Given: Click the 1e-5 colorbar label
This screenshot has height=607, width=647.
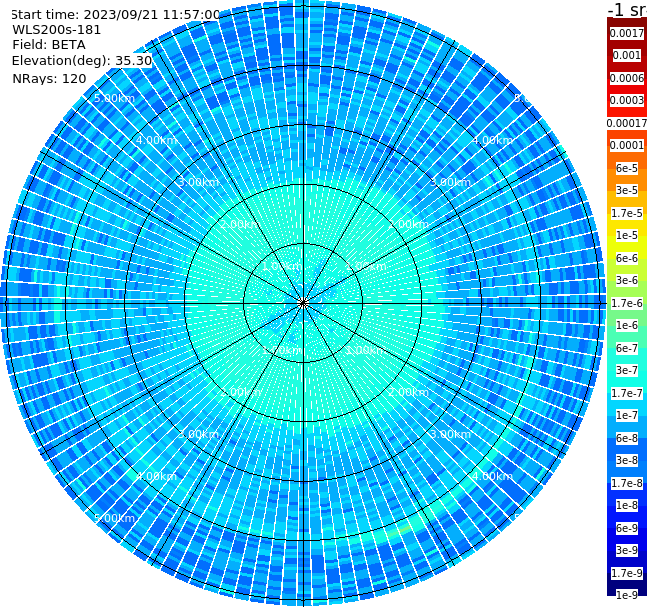Looking at the screenshot, I should tap(627, 235).
